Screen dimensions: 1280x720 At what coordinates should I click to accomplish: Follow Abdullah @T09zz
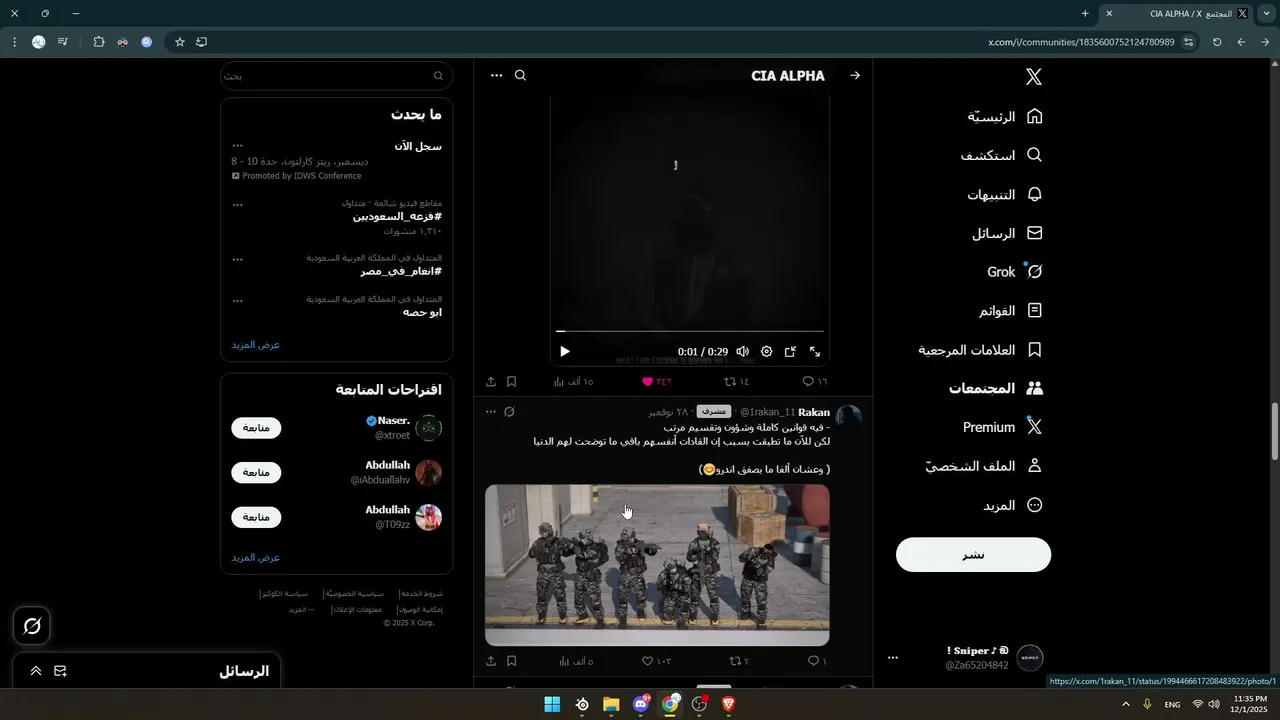tap(257, 517)
